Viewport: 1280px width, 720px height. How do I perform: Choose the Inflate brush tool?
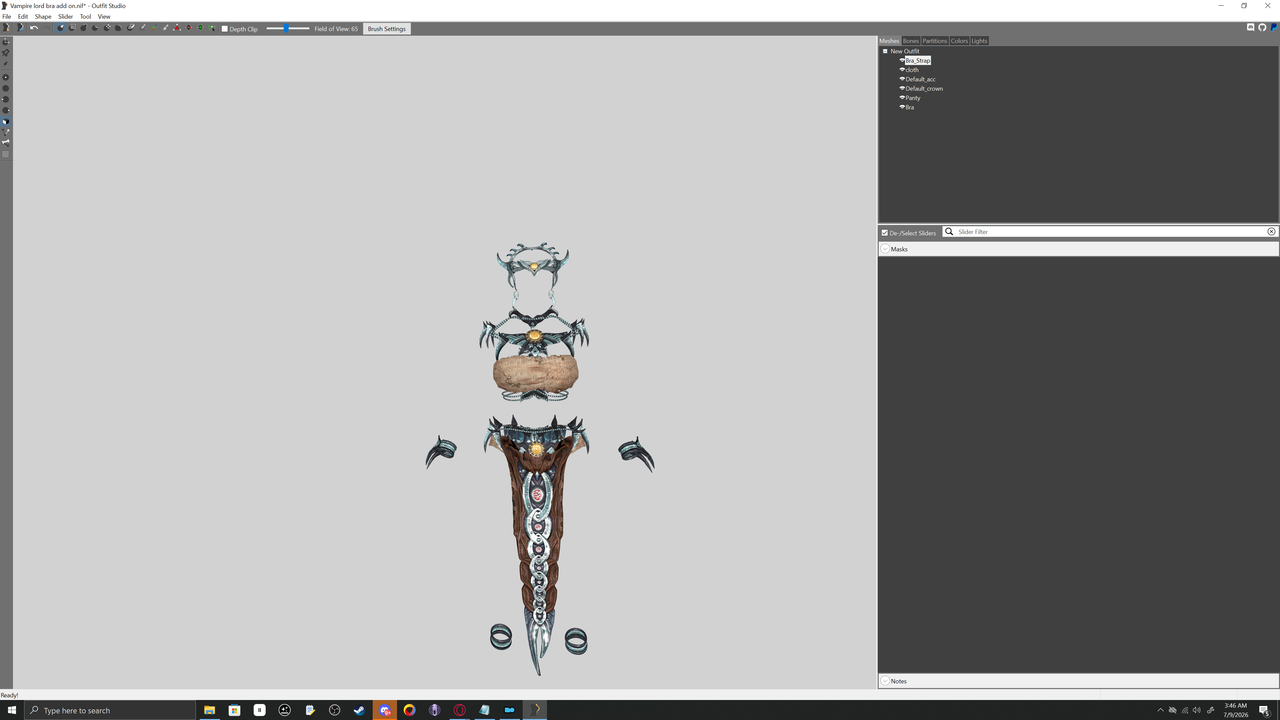(84, 28)
